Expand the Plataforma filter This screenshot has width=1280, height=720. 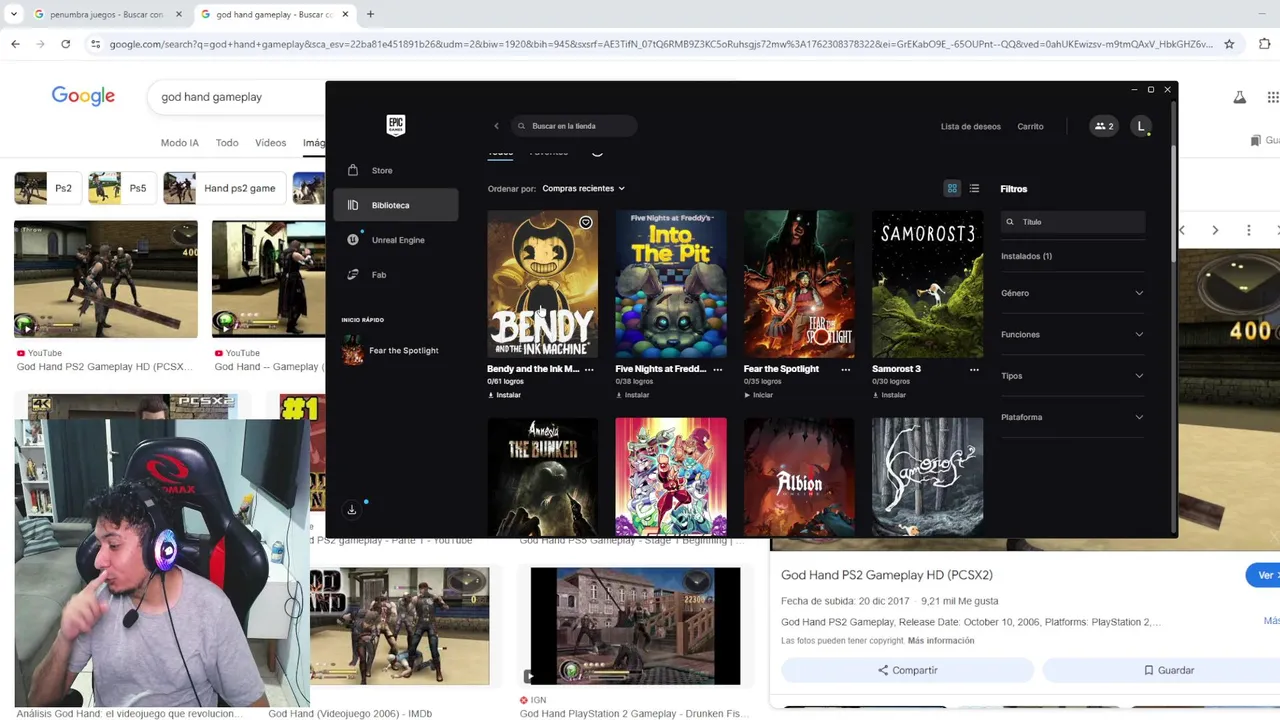(x=1072, y=417)
